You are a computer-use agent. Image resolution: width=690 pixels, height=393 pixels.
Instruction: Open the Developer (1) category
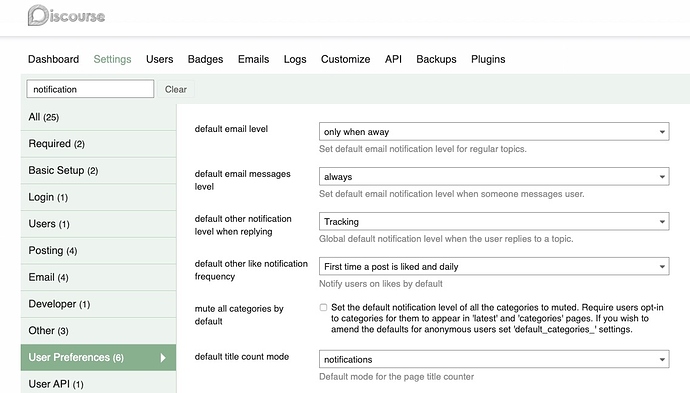[x=98, y=304]
